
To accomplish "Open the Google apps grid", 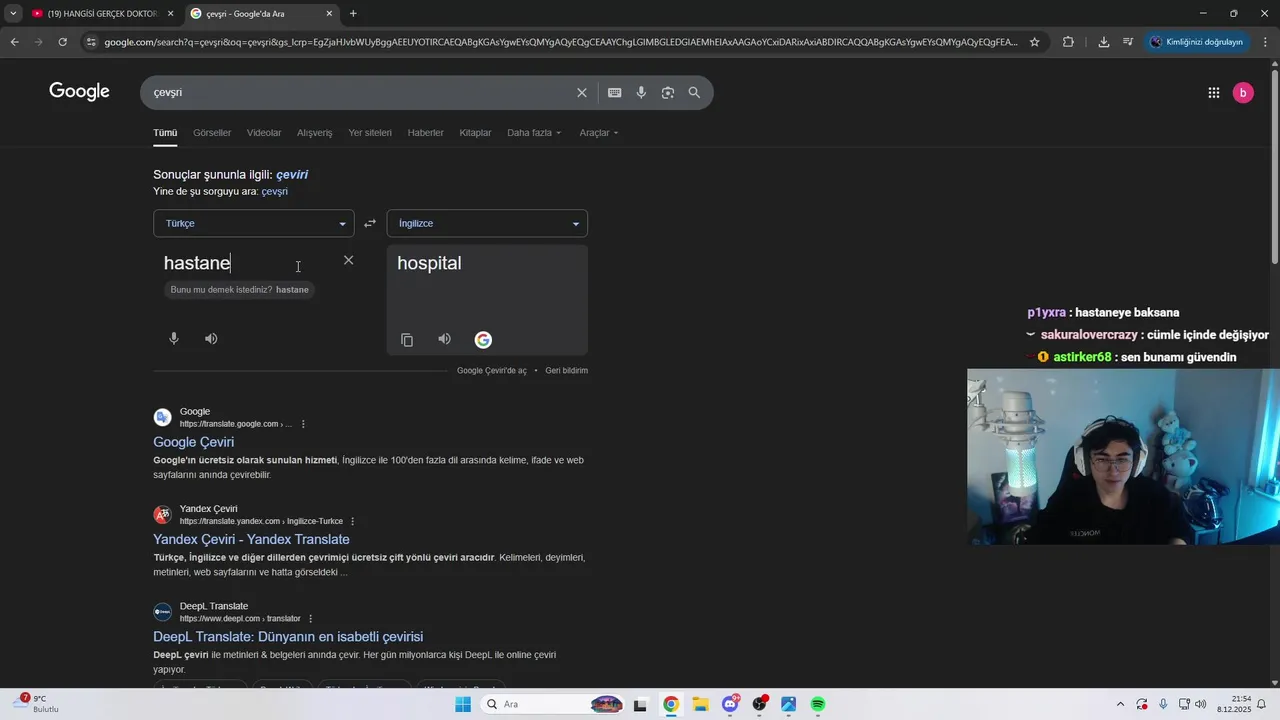I will [x=1213, y=92].
